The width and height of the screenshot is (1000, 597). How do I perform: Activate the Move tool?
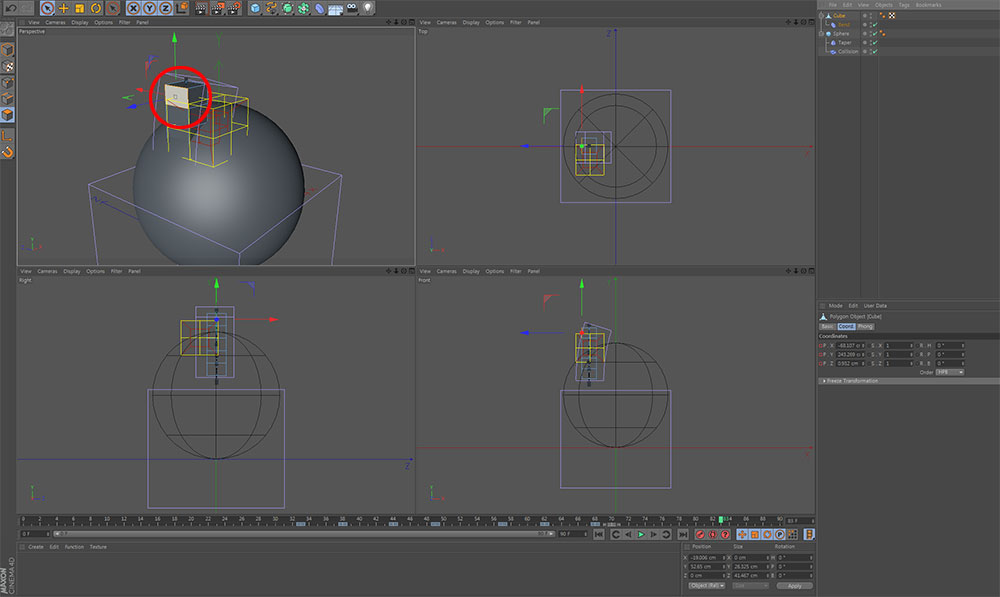click(x=63, y=8)
